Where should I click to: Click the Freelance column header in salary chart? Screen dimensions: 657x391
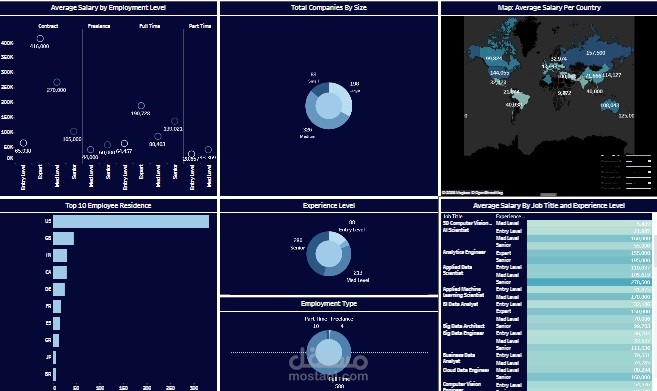pos(99,26)
